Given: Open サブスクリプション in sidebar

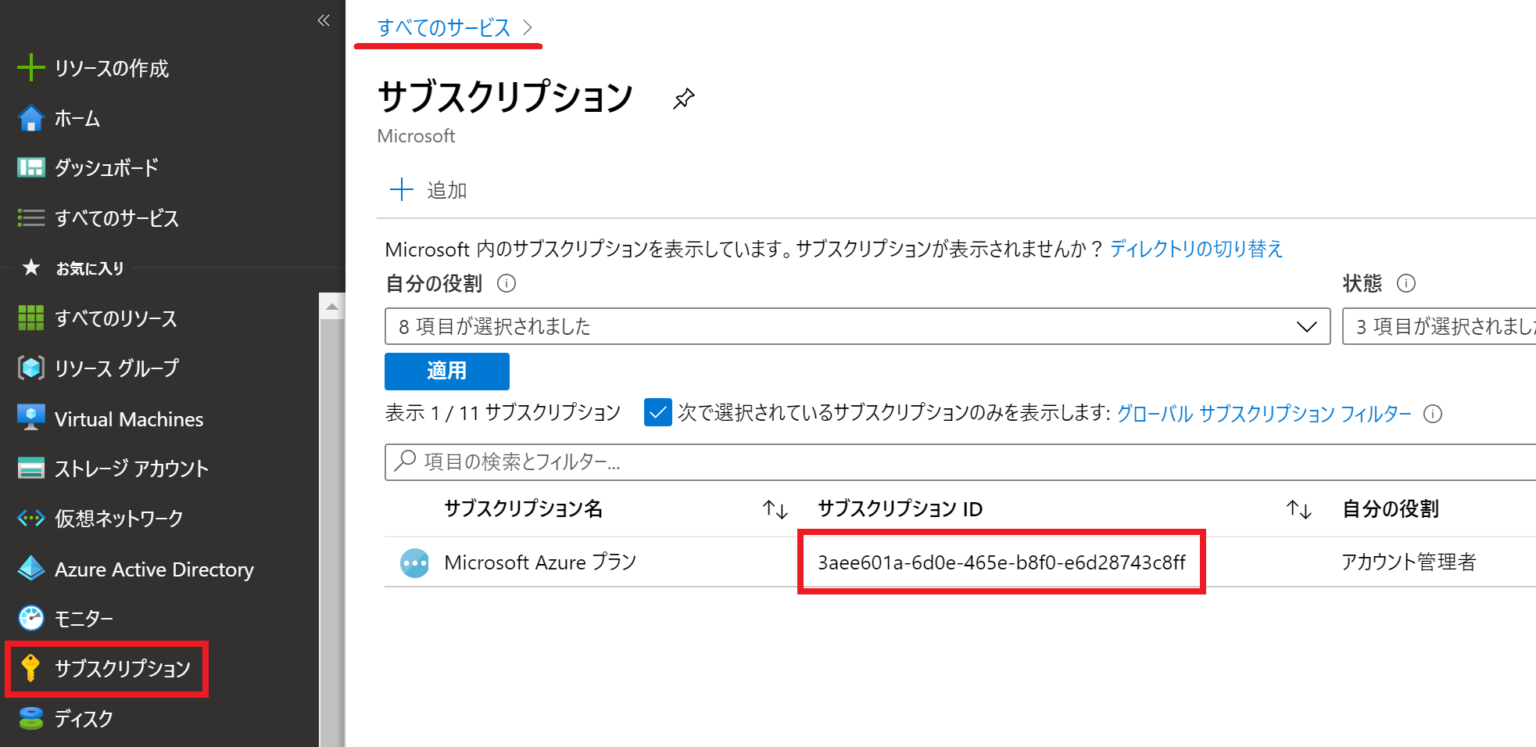Looking at the screenshot, I should click(x=122, y=669).
